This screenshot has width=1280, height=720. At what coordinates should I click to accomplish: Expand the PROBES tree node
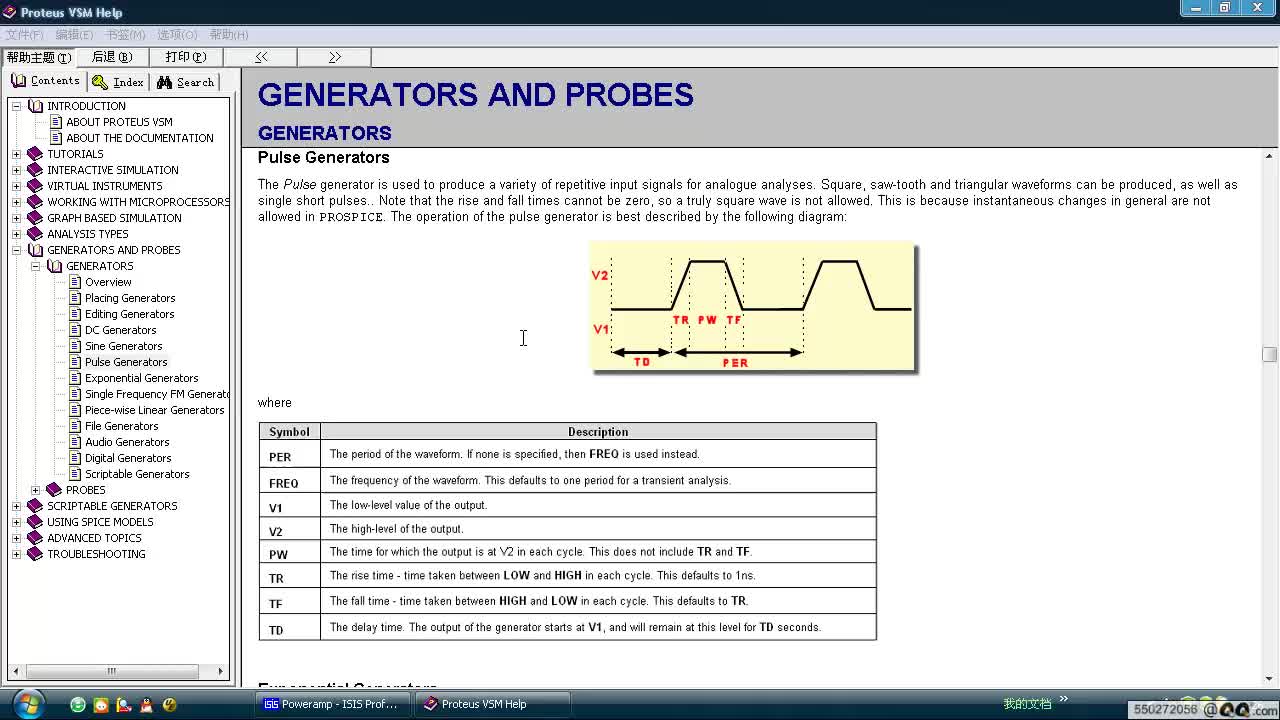point(35,490)
